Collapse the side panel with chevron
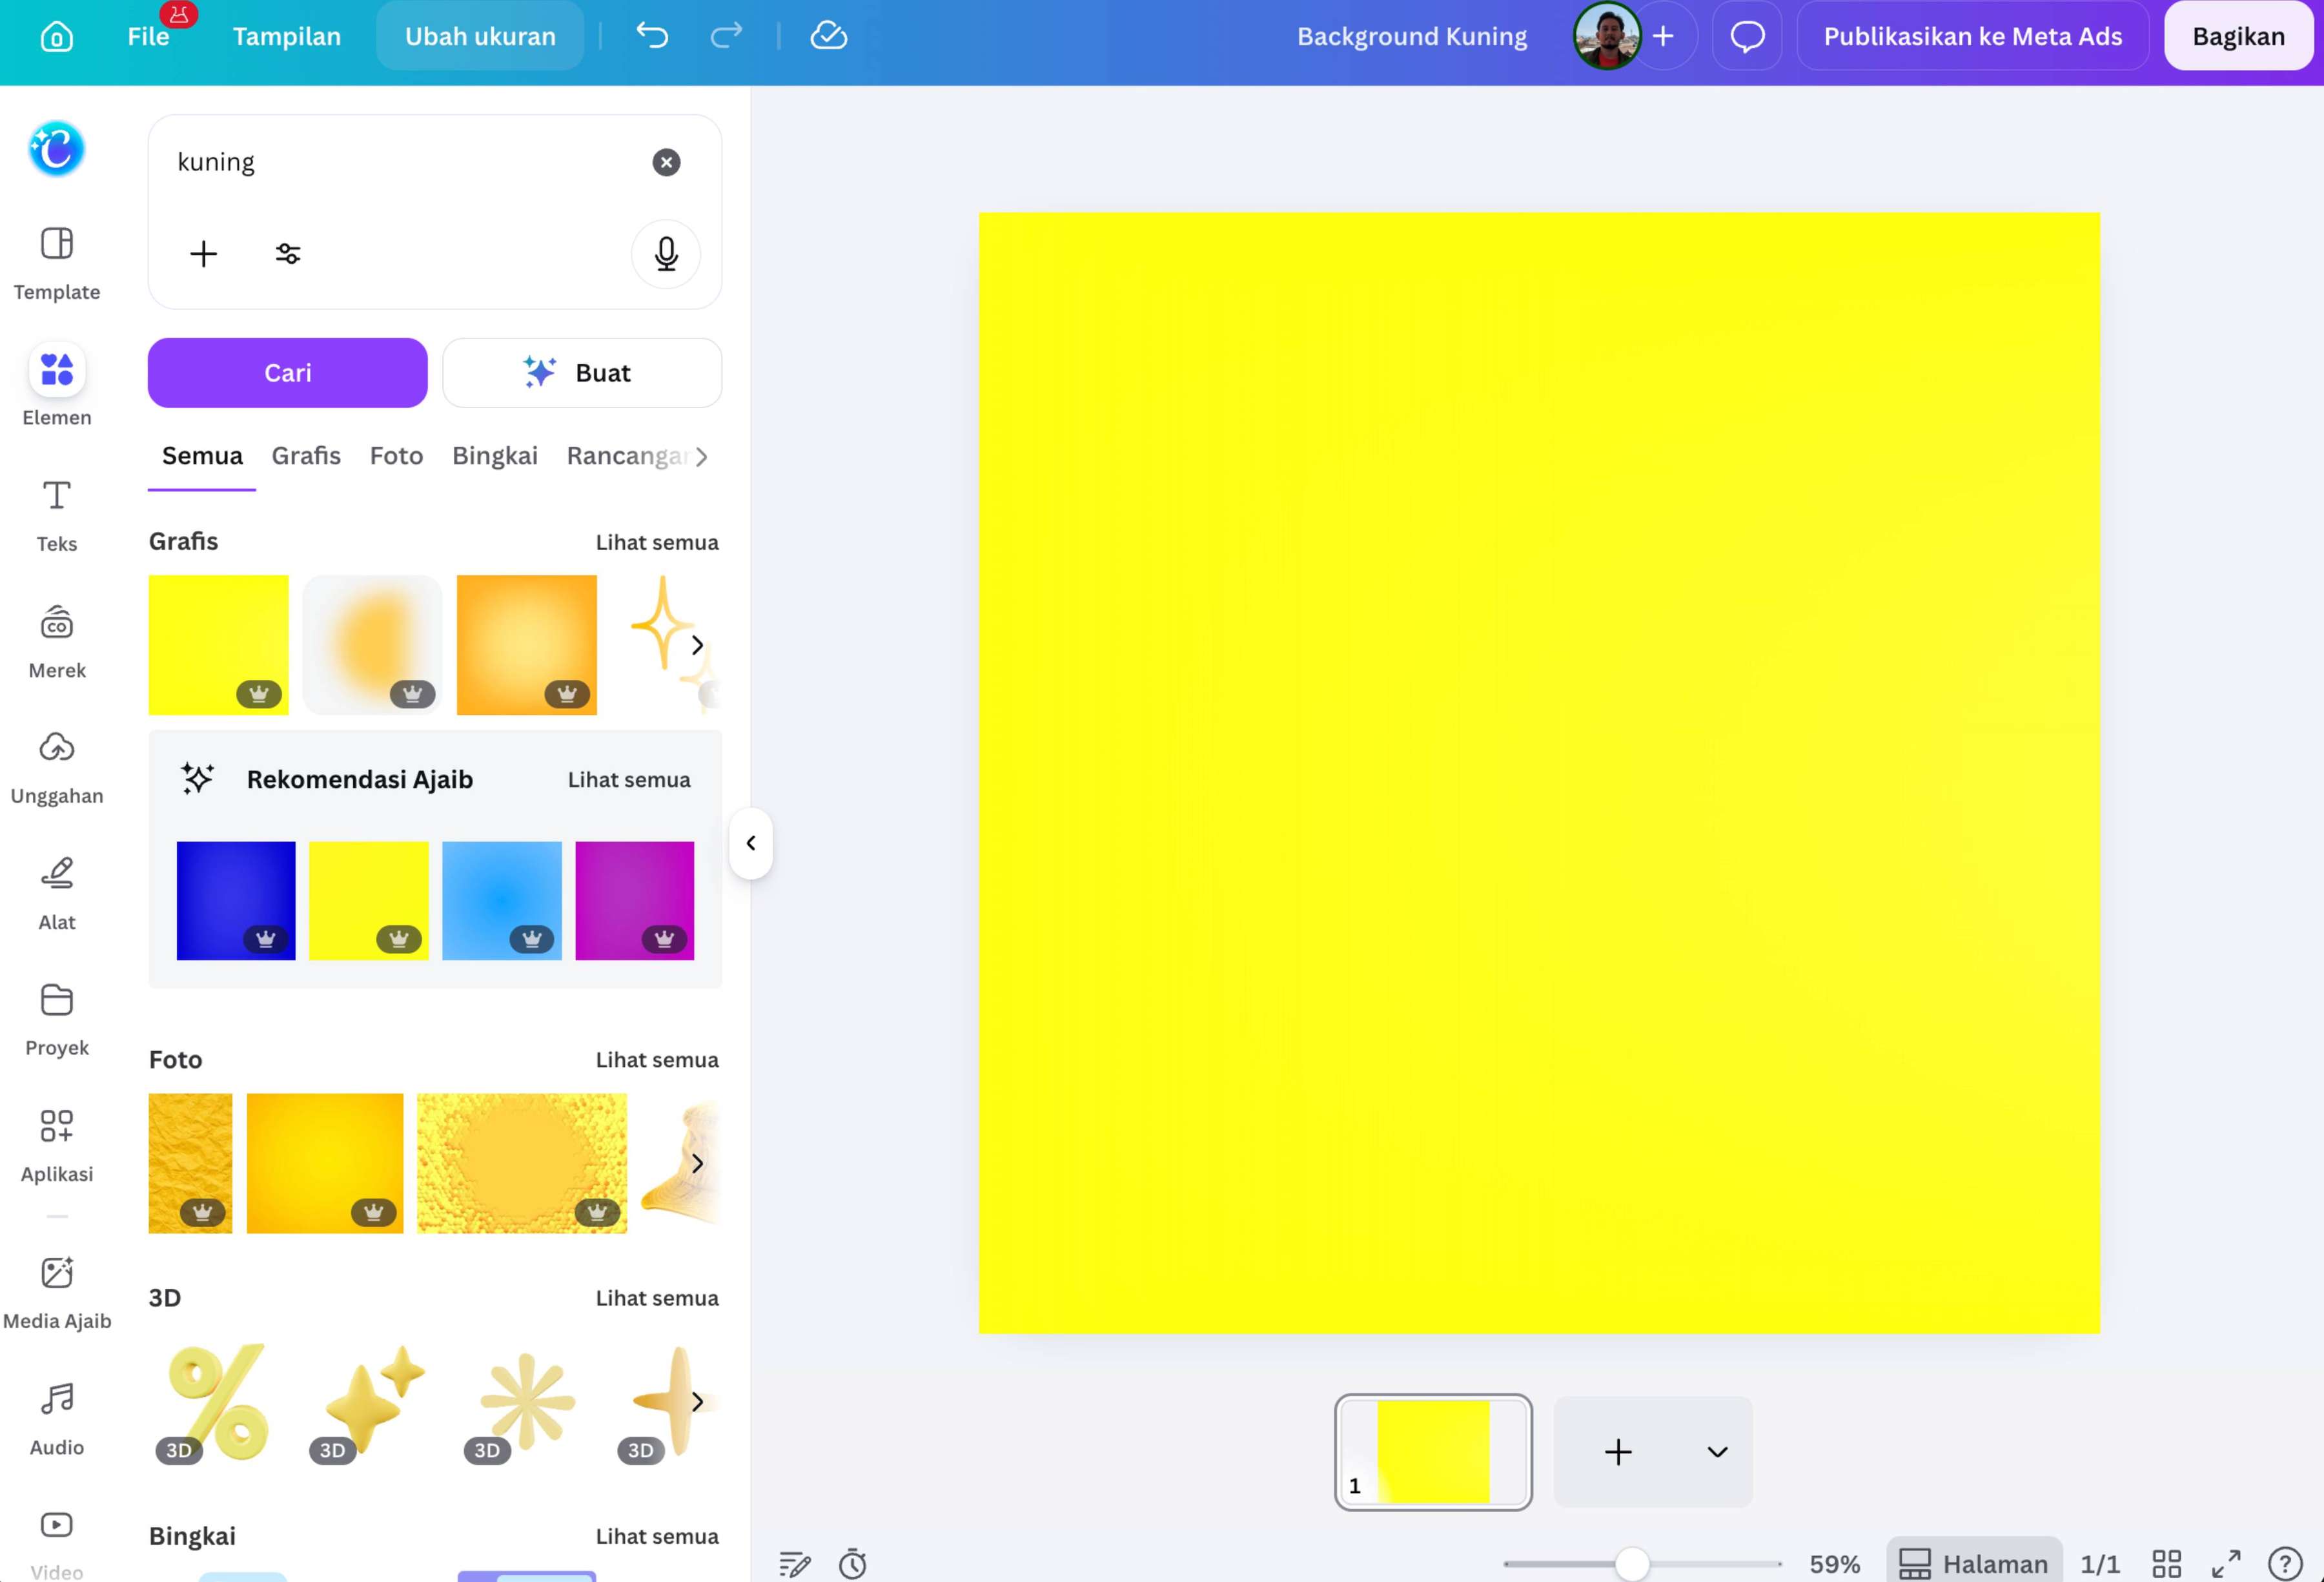This screenshot has height=1582, width=2324. click(751, 843)
